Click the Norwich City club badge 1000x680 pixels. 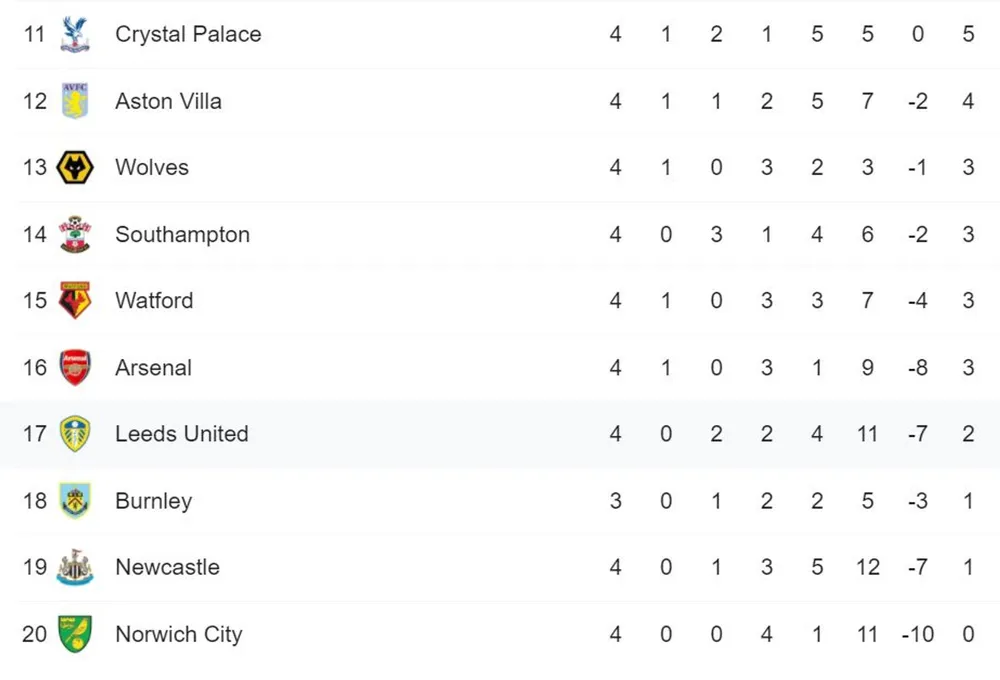(x=75, y=634)
